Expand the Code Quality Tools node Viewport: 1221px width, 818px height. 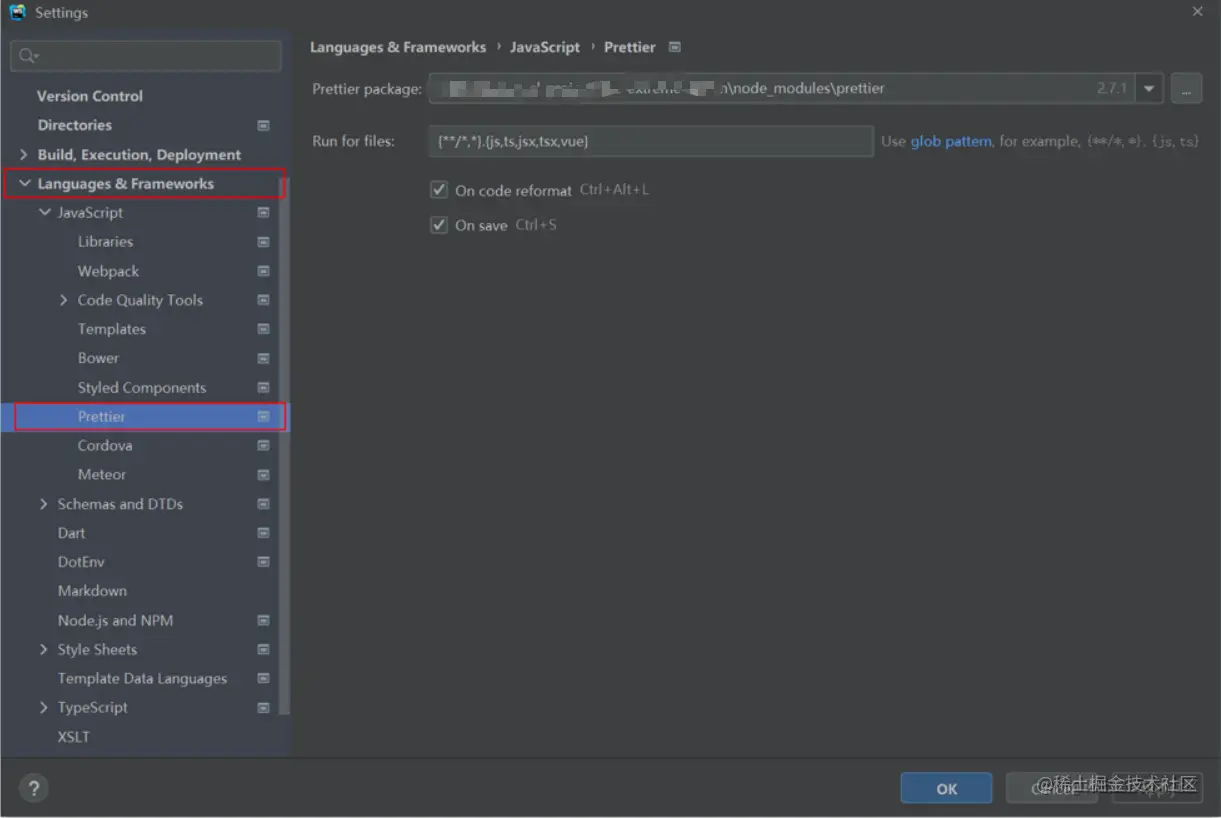point(64,300)
